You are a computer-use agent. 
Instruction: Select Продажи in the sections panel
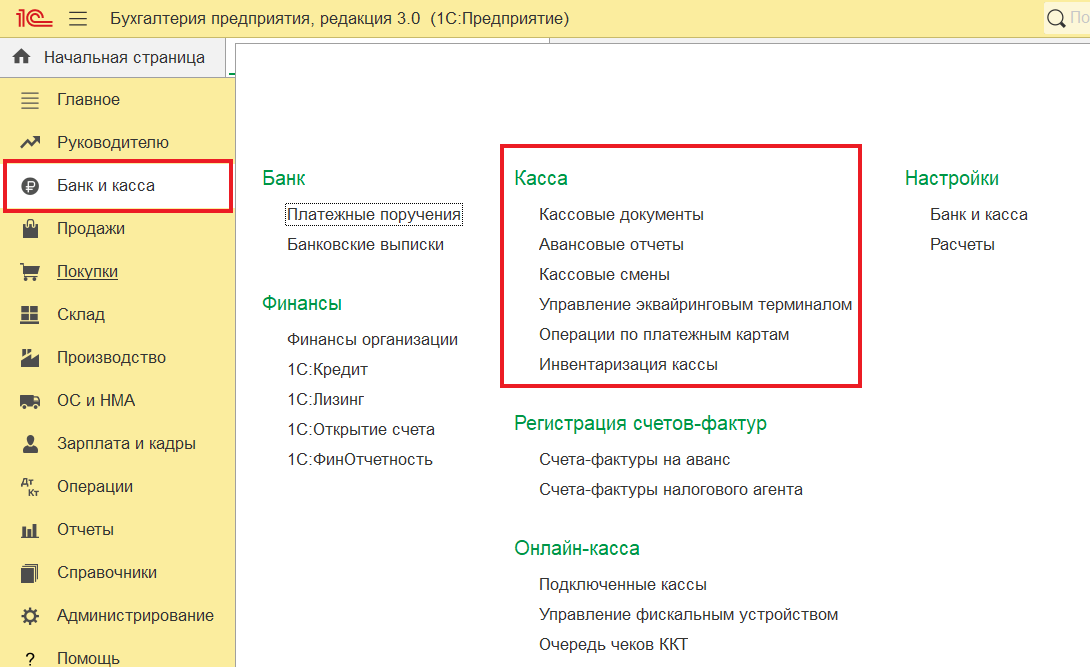91,229
